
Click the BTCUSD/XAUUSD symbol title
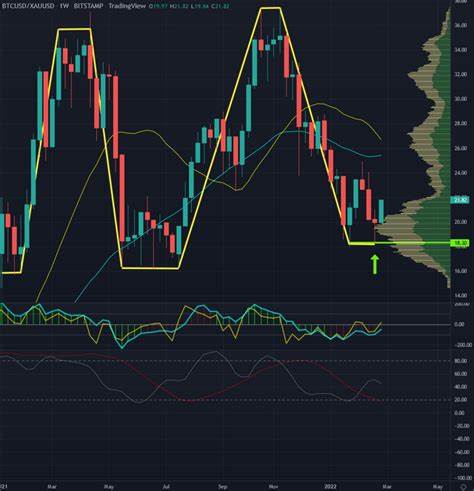28,6
